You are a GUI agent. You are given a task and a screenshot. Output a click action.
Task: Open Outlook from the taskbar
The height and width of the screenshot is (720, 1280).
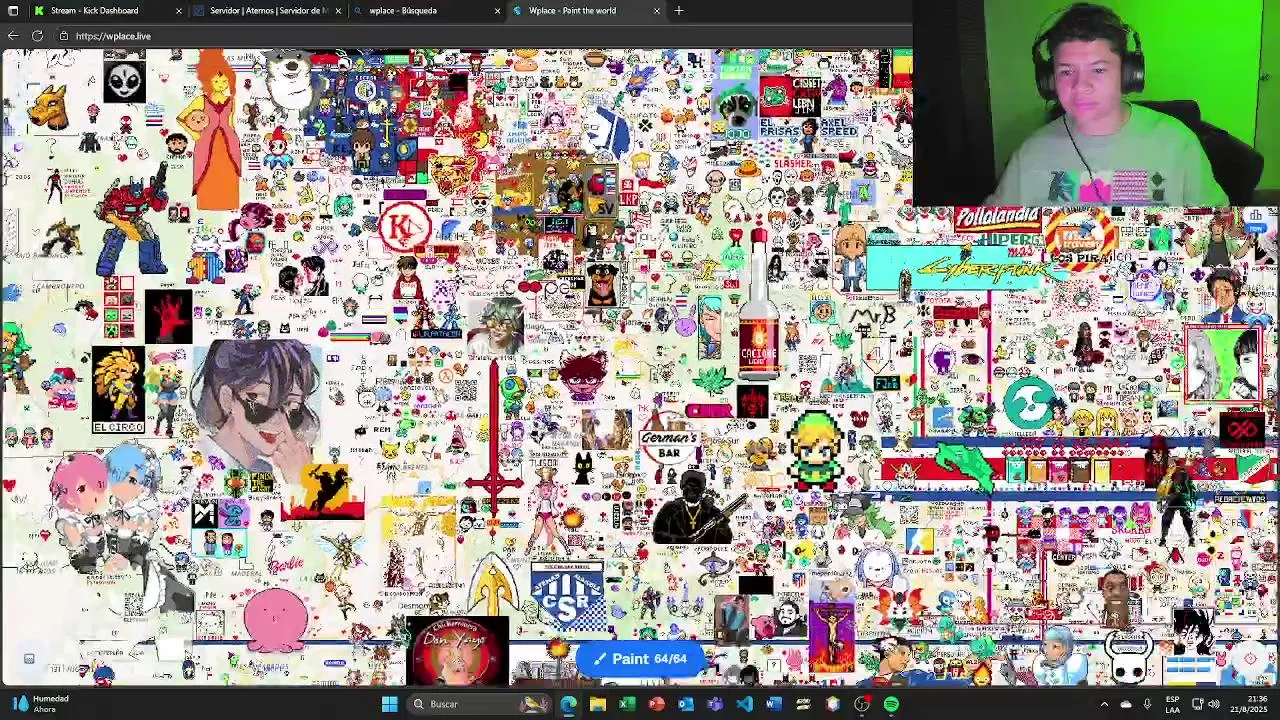(x=686, y=704)
